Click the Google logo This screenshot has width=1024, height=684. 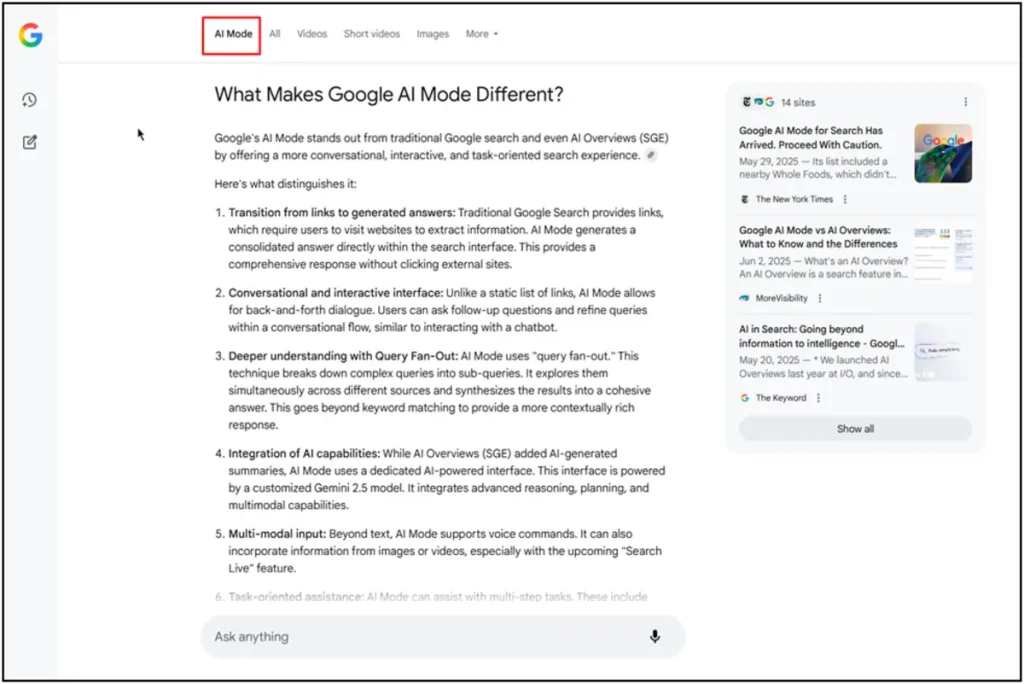[x=29, y=36]
